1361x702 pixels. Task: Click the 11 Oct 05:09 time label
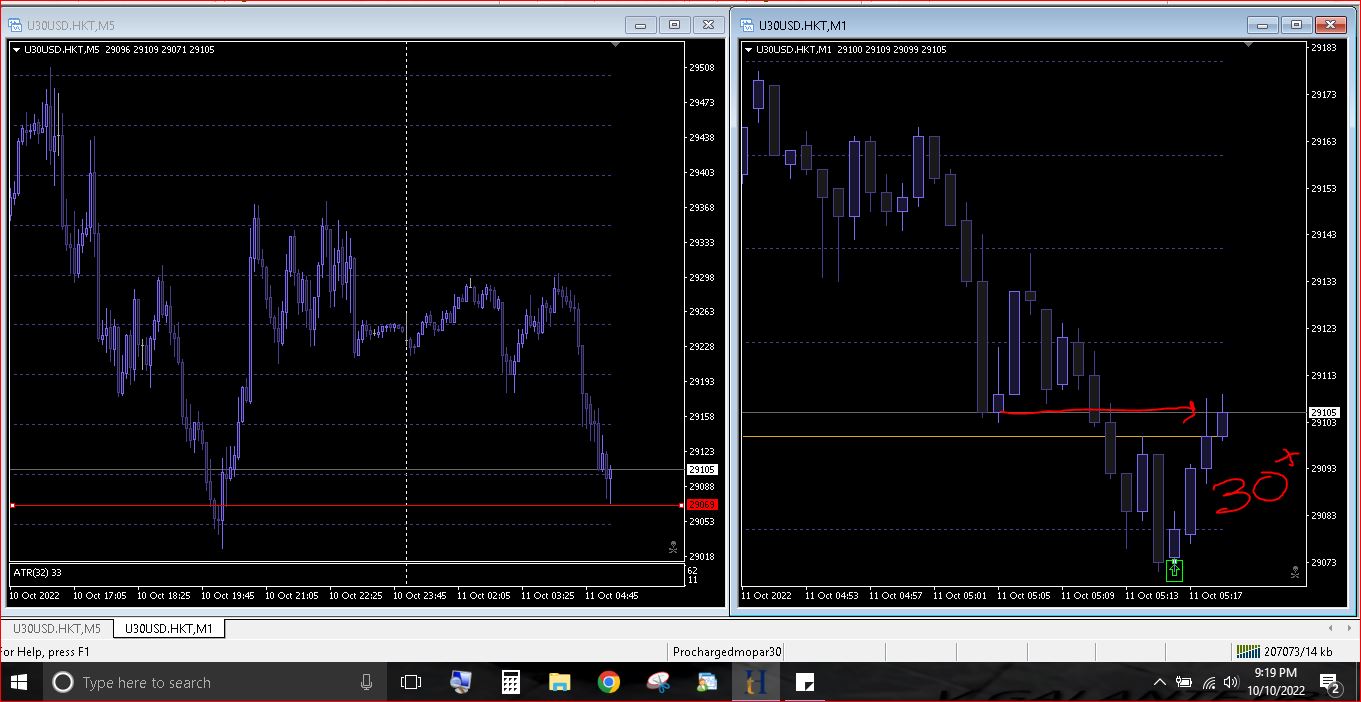pos(1087,595)
